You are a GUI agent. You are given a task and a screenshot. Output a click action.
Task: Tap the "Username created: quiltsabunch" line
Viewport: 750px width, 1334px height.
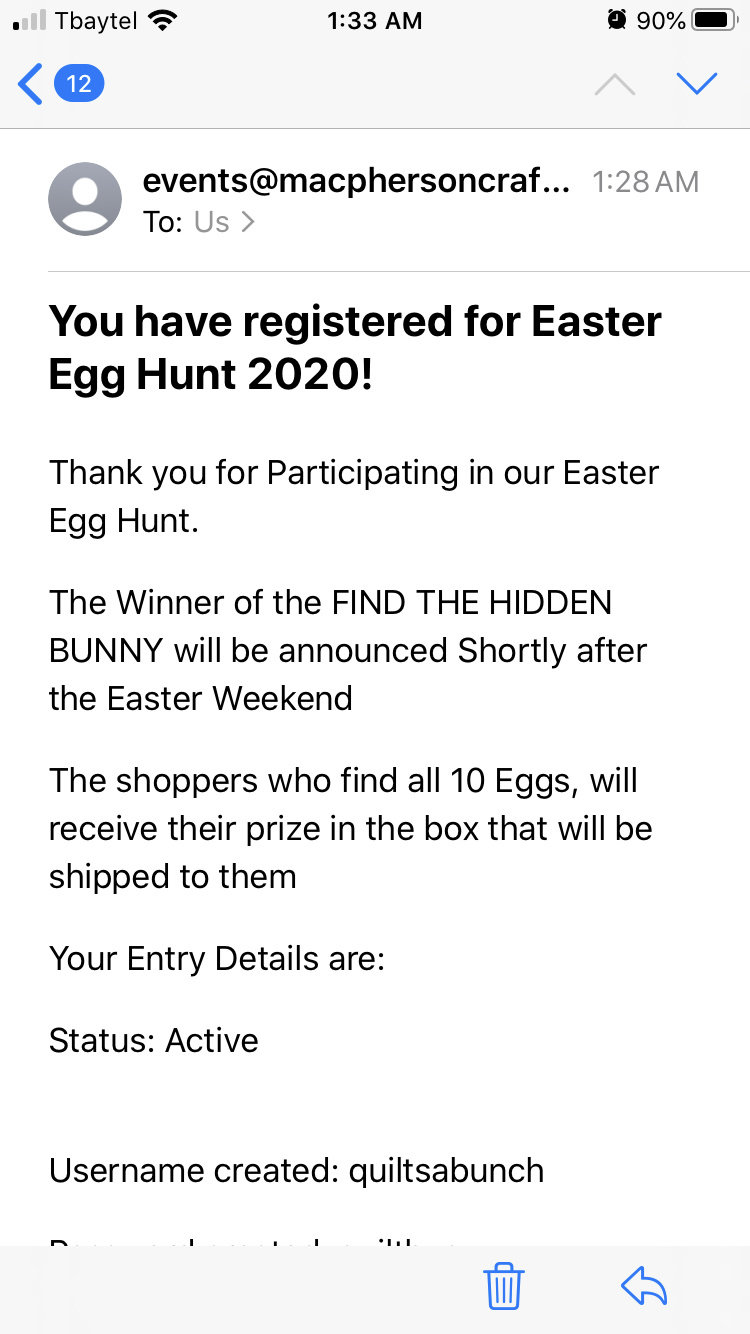[x=296, y=1170]
